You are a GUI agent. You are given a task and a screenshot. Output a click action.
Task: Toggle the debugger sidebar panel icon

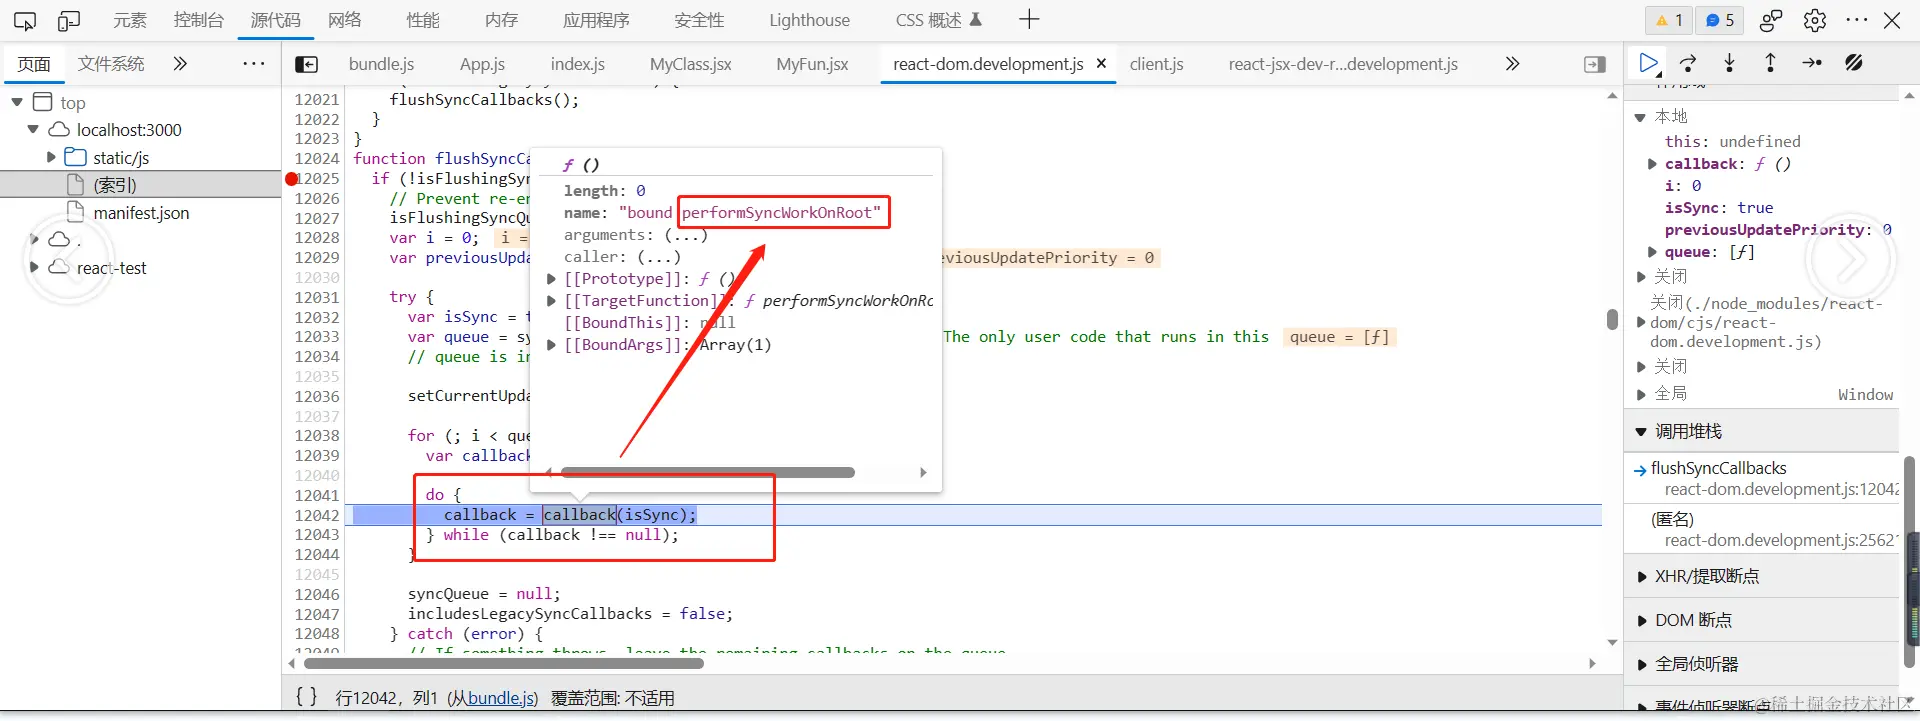point(1595,64)
